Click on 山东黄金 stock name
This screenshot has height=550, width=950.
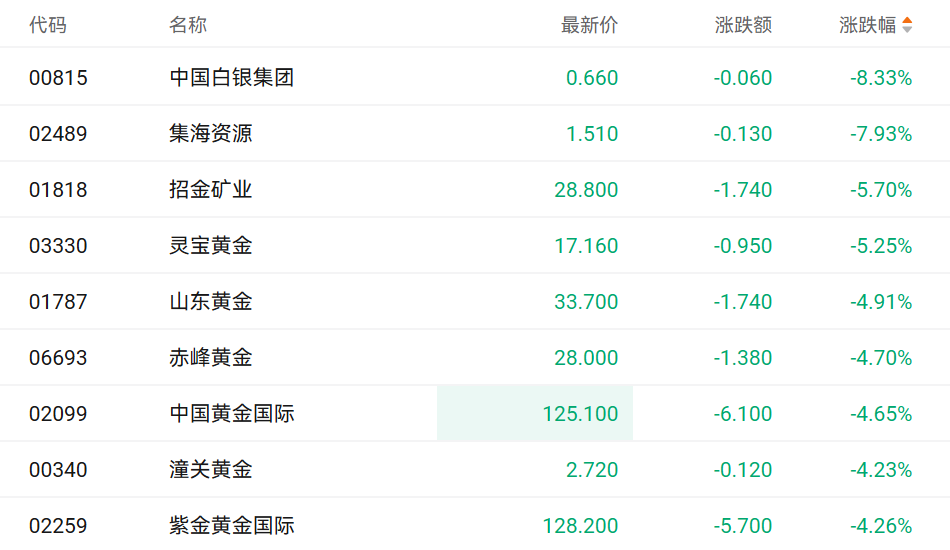[211, 301]
